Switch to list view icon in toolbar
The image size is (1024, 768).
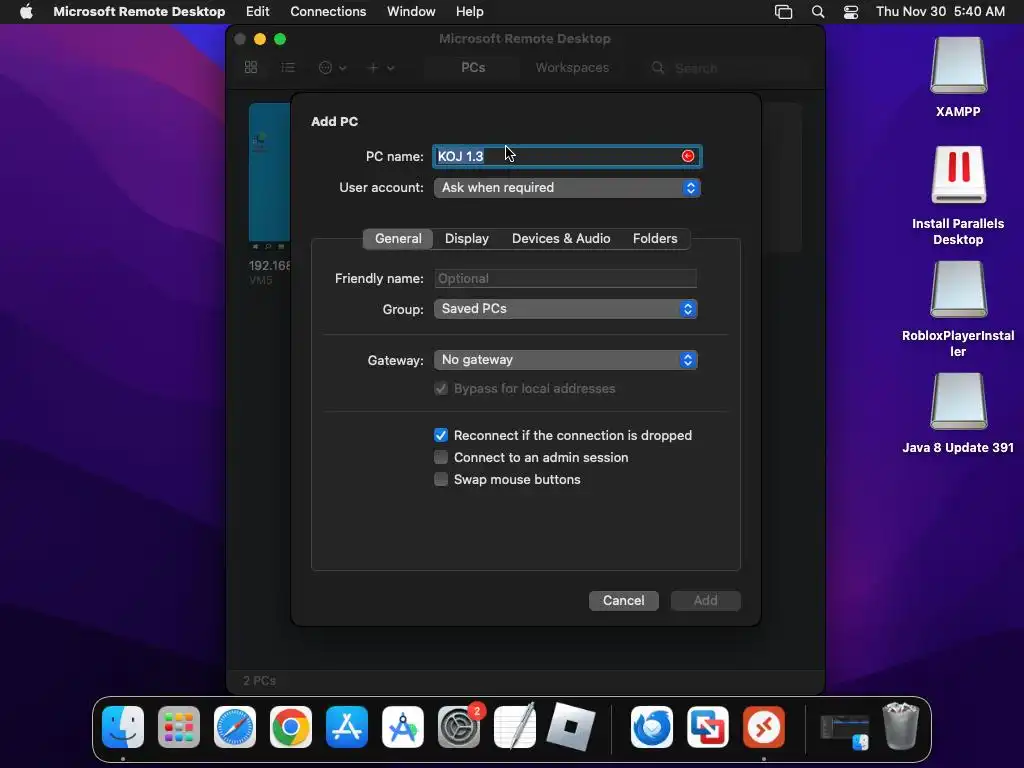tap(287, 67)
